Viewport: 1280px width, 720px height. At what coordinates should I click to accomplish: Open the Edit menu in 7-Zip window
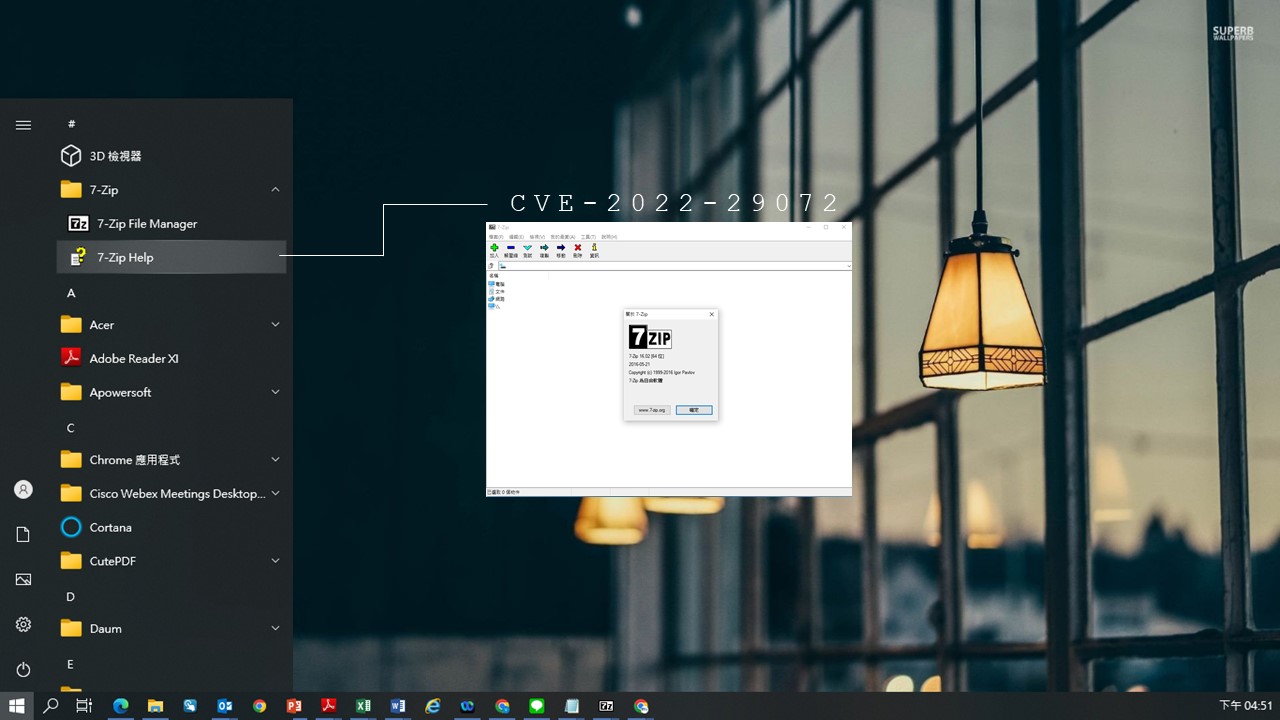tap(516, 237)
